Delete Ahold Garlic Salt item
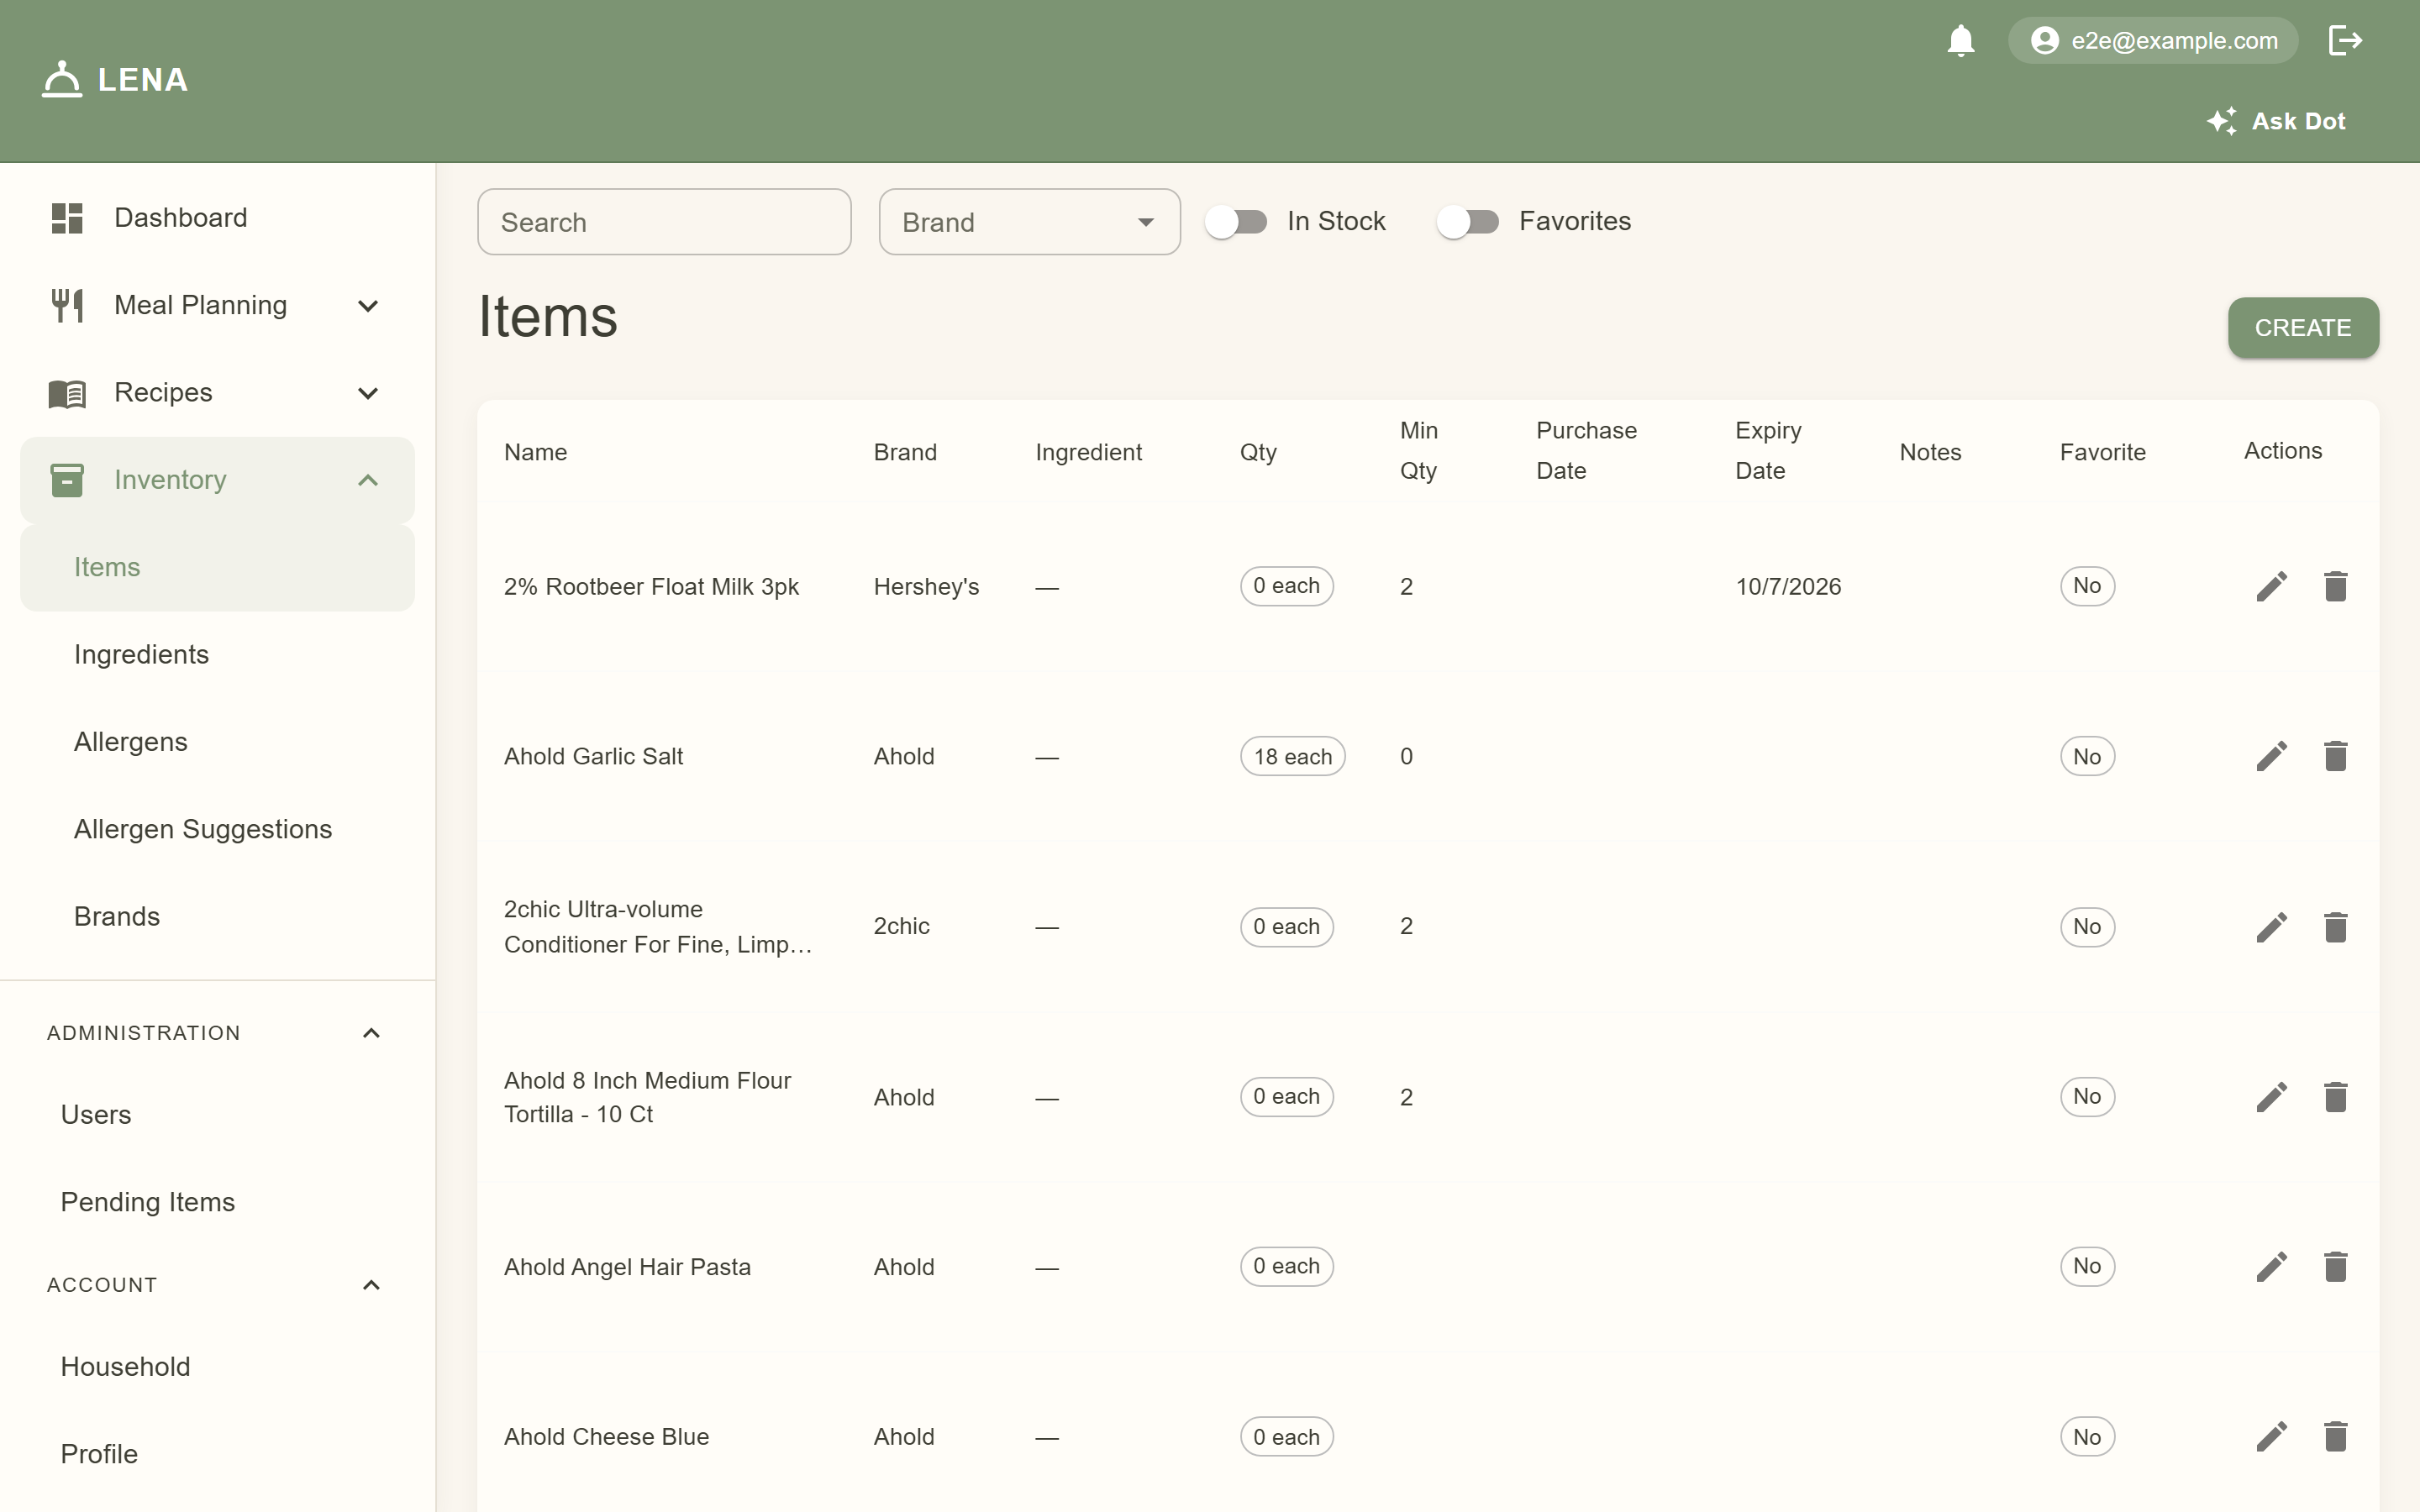This screenshot has height=1512, width=2420. (2335, 756)
